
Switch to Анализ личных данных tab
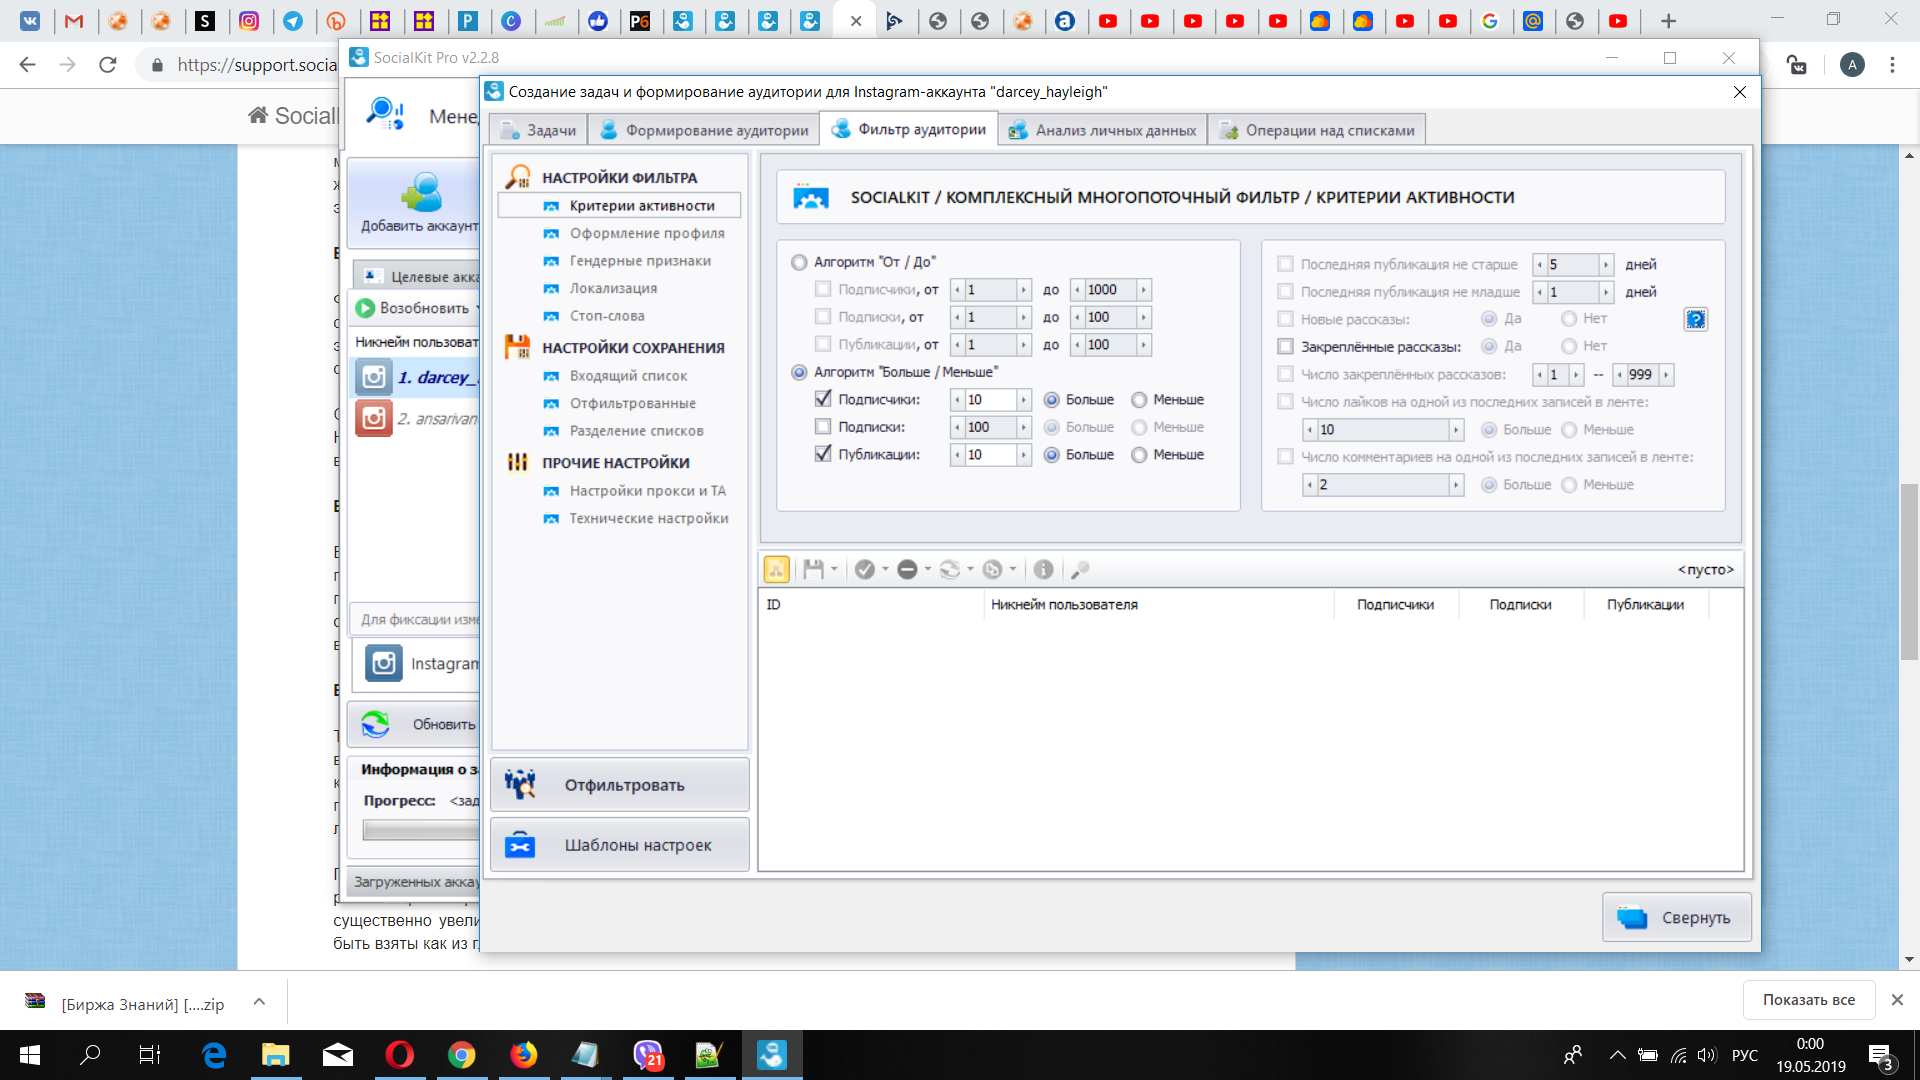click(1102, 130)
